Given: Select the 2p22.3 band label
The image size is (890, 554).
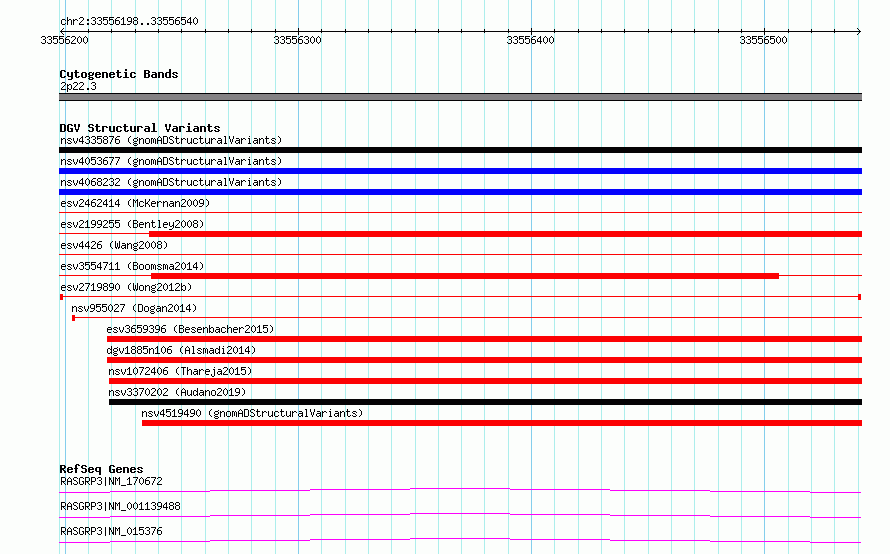Looking at the screenshot, I should [x=78, y=86].
